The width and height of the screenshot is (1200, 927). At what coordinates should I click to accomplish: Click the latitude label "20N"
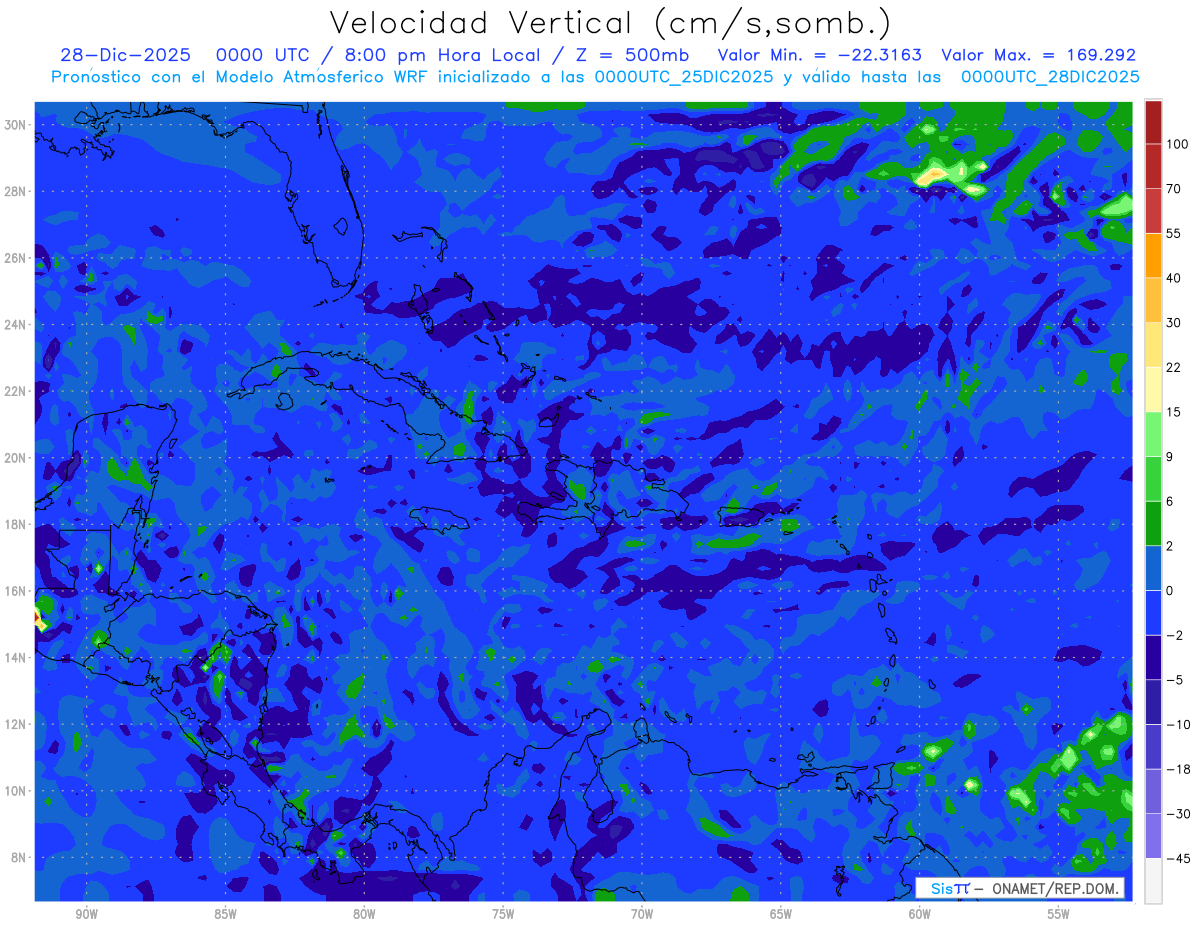point(16,457)
